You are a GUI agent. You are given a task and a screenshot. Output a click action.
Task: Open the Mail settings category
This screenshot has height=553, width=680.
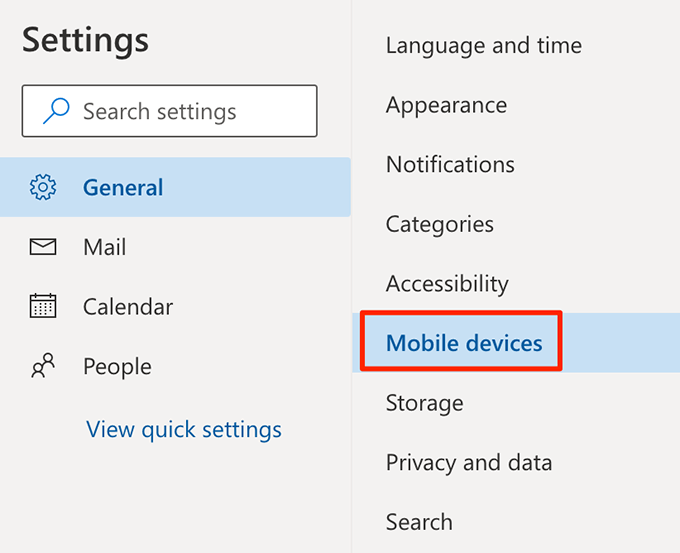point(104,247)
